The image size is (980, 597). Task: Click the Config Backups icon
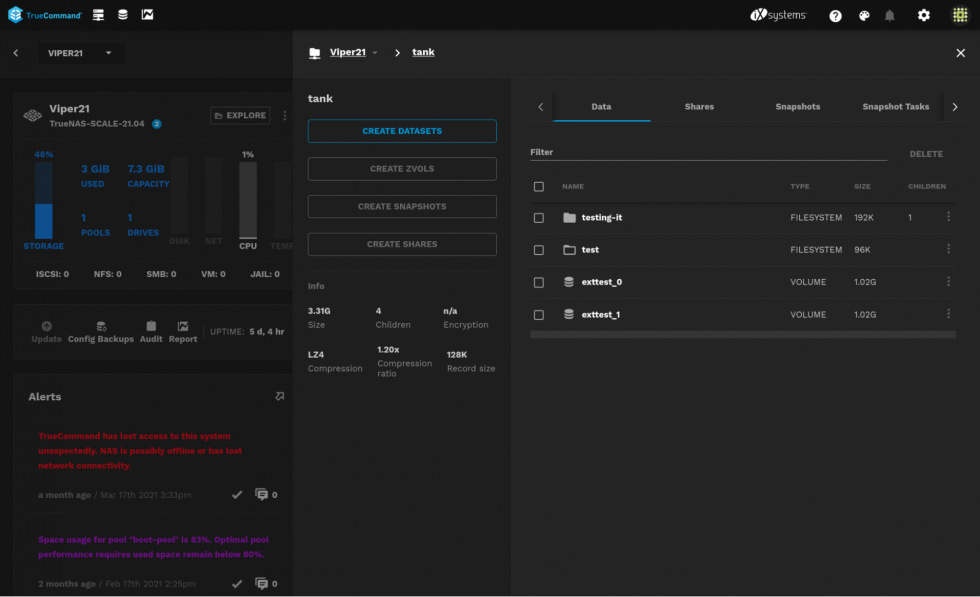click(101, 327)
